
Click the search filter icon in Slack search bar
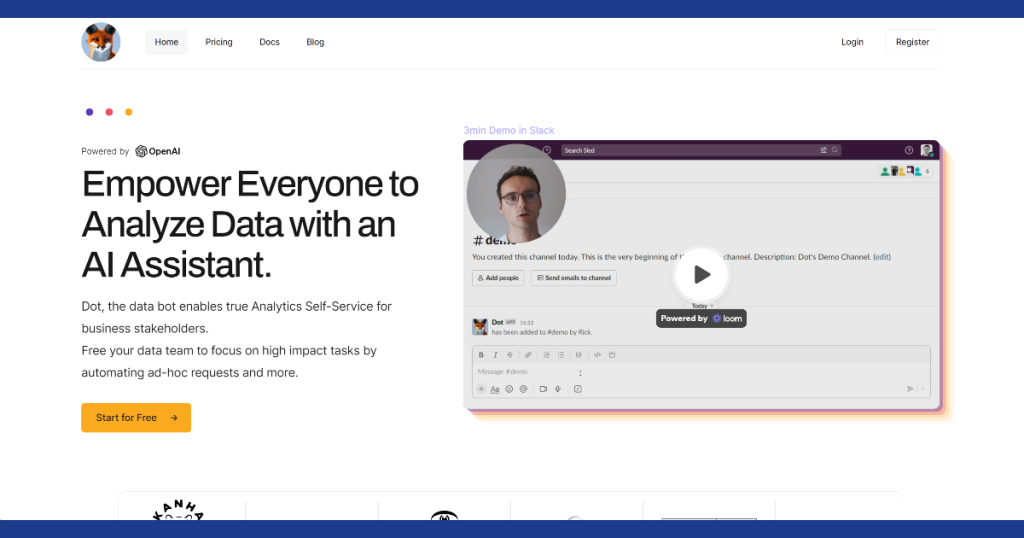pyautogui.click(x=824, y=150)
